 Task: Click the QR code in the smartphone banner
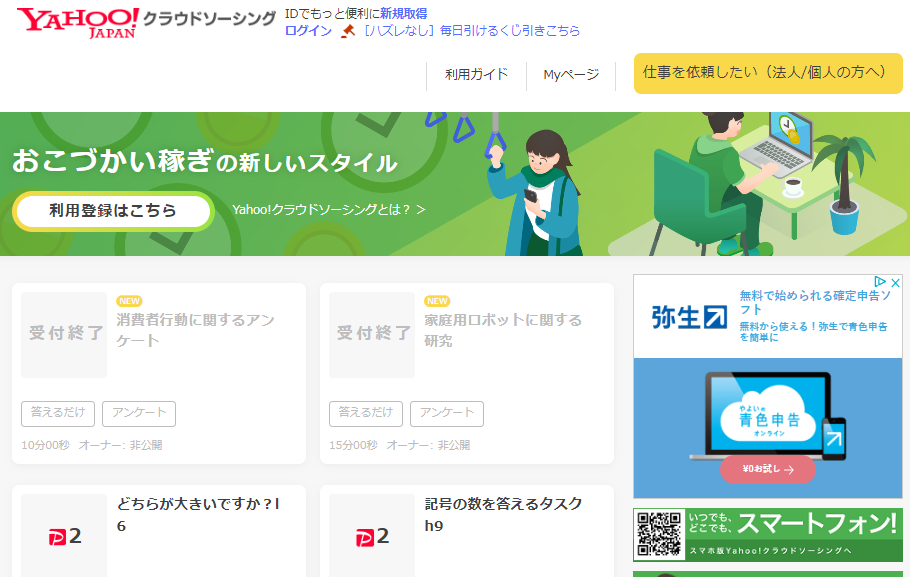[x=659, y=535]
